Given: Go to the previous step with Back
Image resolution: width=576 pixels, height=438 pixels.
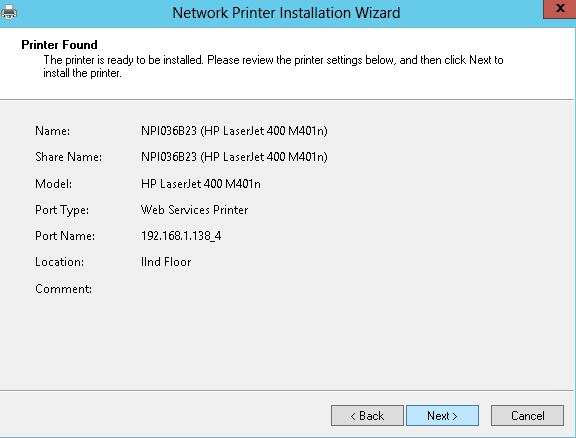Looking at the screenshot, I should (367, 416).
